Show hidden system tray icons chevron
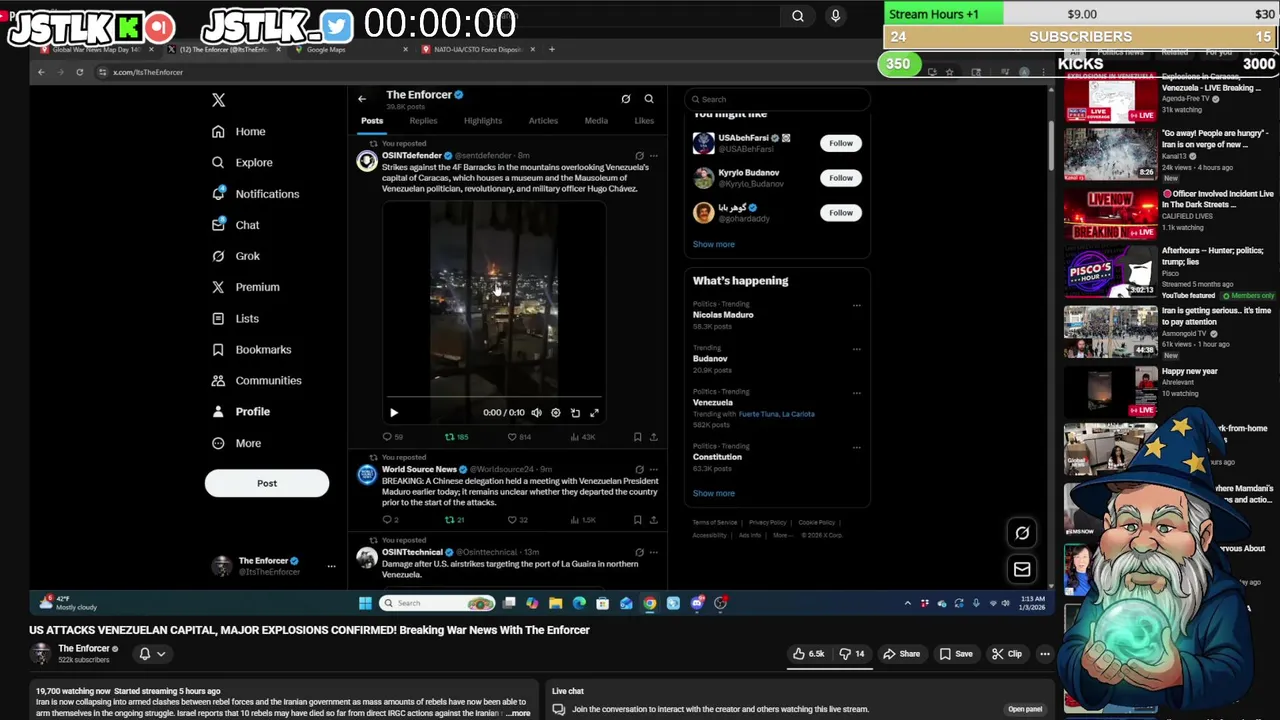Viewport: 1280px width, 720px height. [908, 603]
